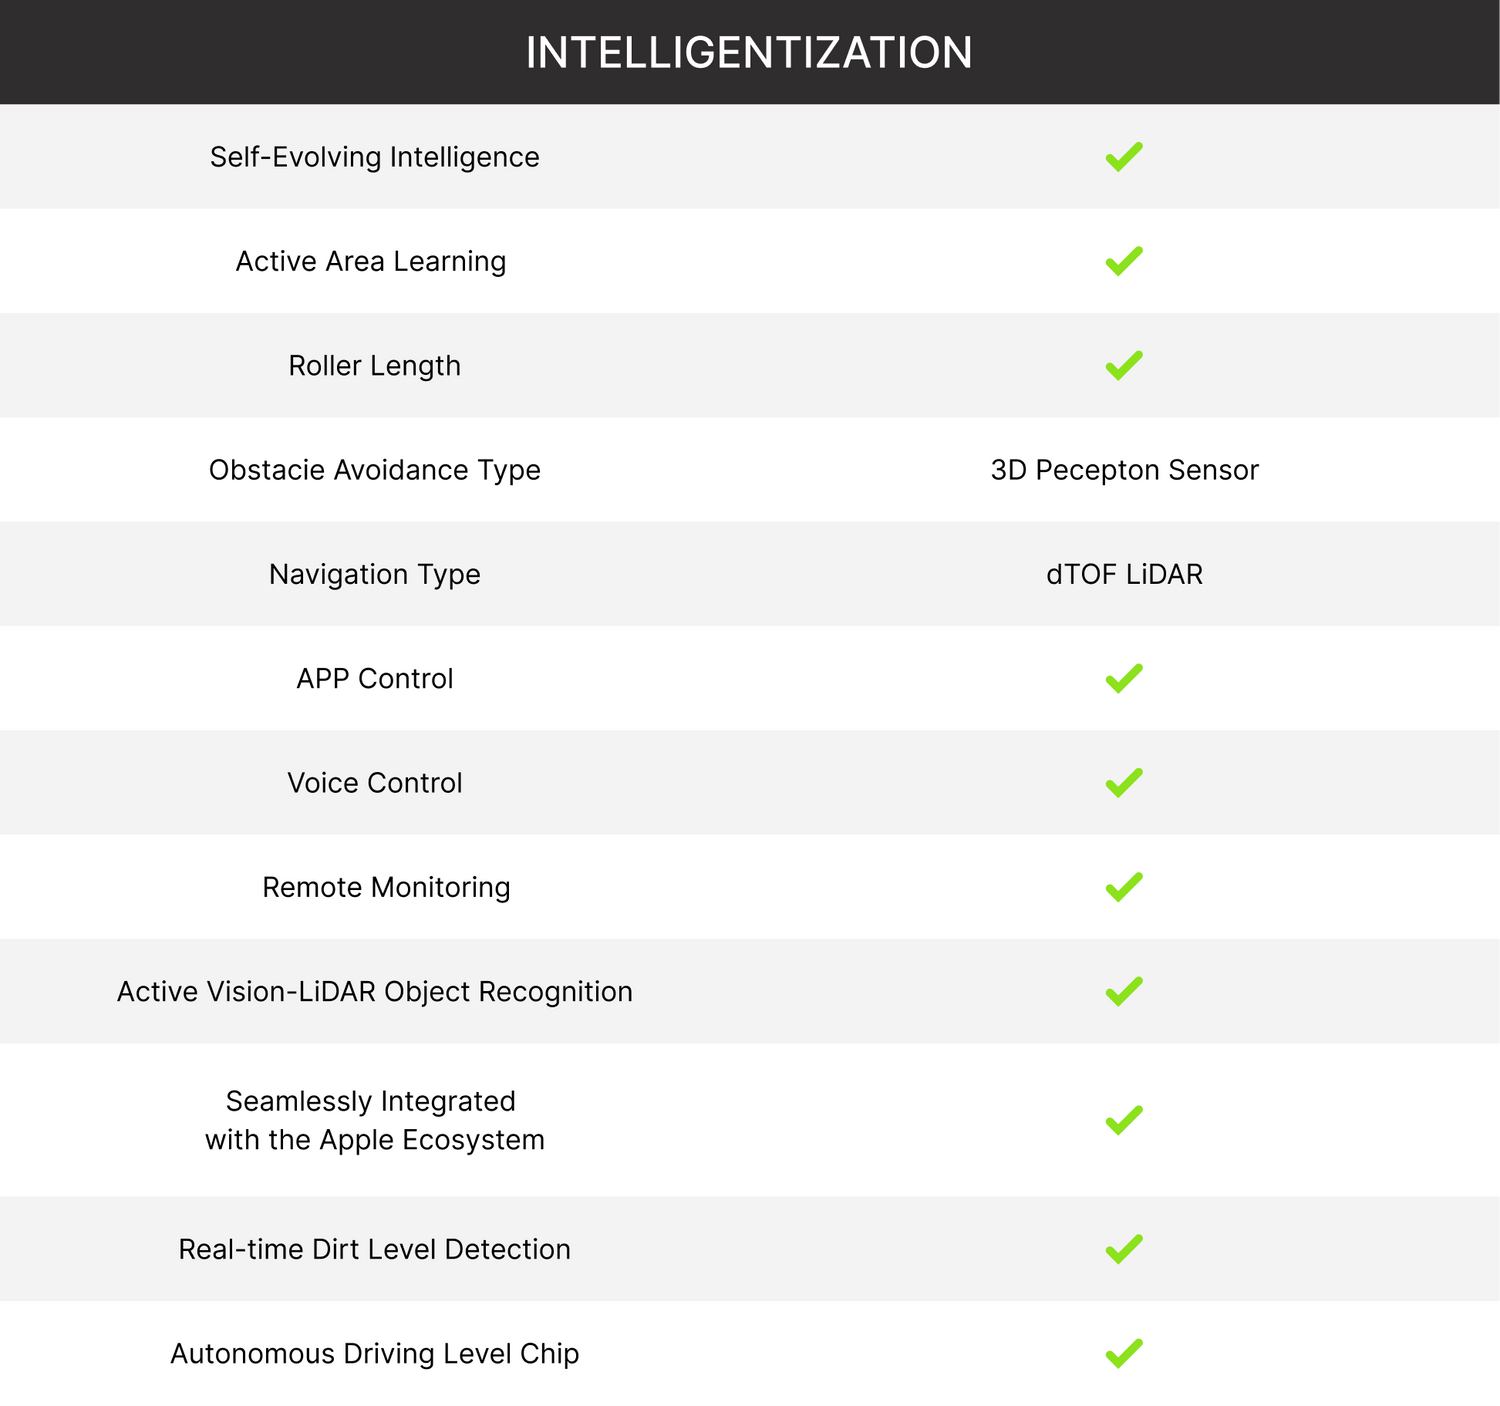Viewport: 1500px width, 1406px height.
Task: Click the Self-Evolving Intelligence label
Action: tap(374, 157)
